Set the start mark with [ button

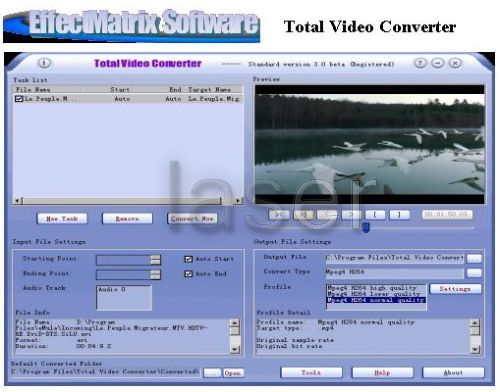tap(375, 215)
